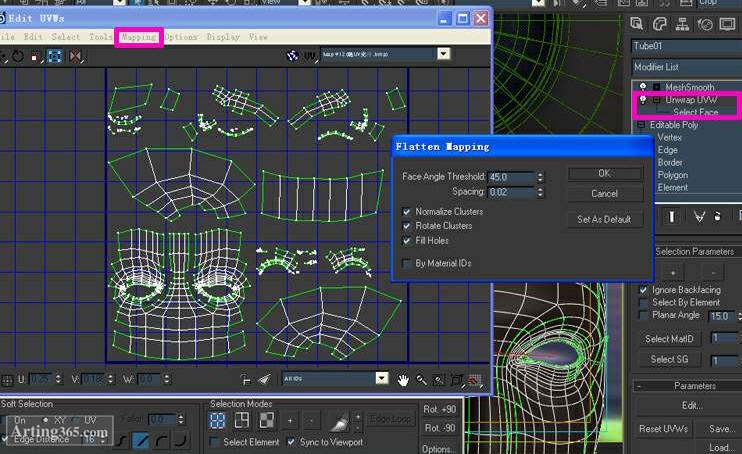Toggle absolute/offset mode icon beside U field
This screenshot has height=454, width=742.
coord(7,380)
